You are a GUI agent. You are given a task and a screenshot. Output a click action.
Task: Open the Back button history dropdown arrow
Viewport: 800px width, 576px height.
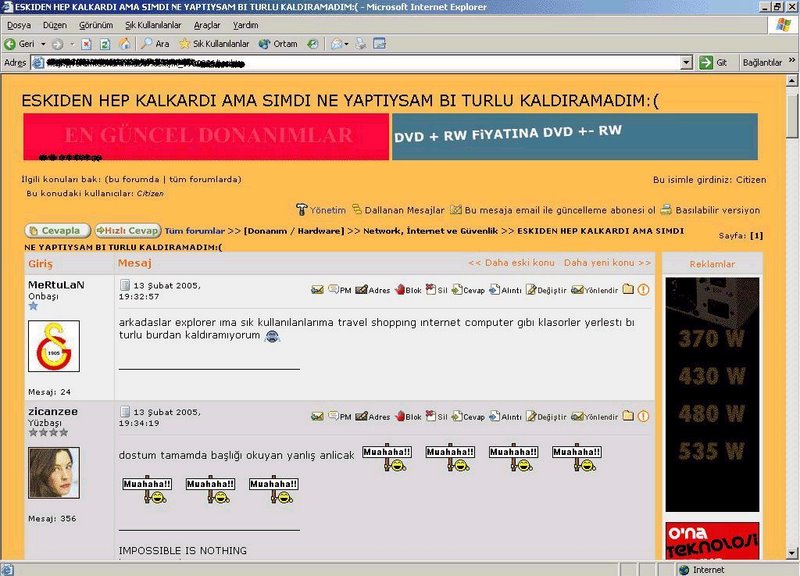[42, 44]
